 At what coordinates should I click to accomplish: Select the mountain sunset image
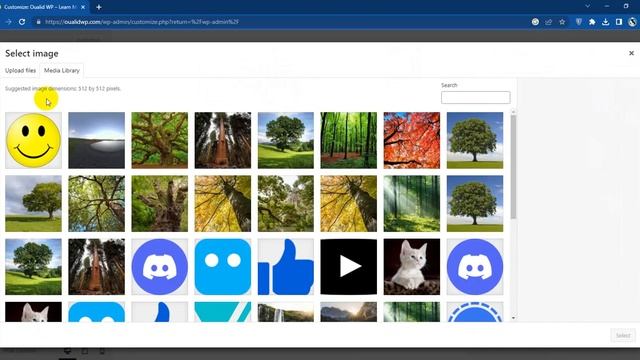click(349, 312)
